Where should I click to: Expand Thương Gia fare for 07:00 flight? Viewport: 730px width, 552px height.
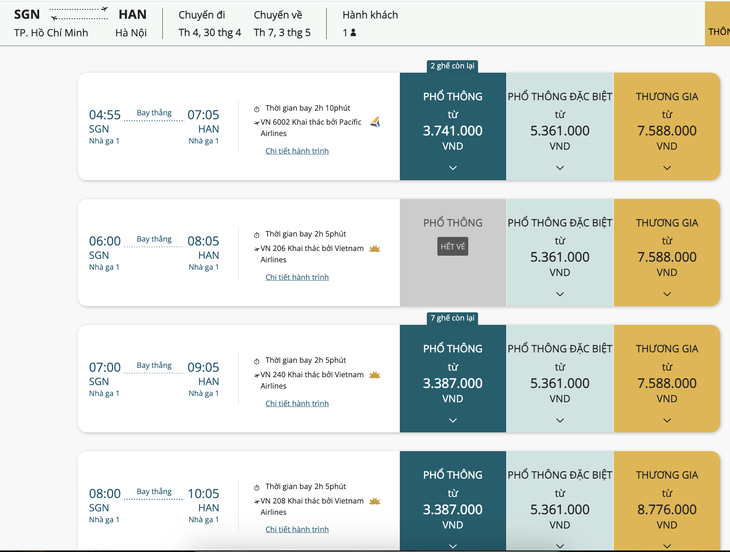point(667,420)
